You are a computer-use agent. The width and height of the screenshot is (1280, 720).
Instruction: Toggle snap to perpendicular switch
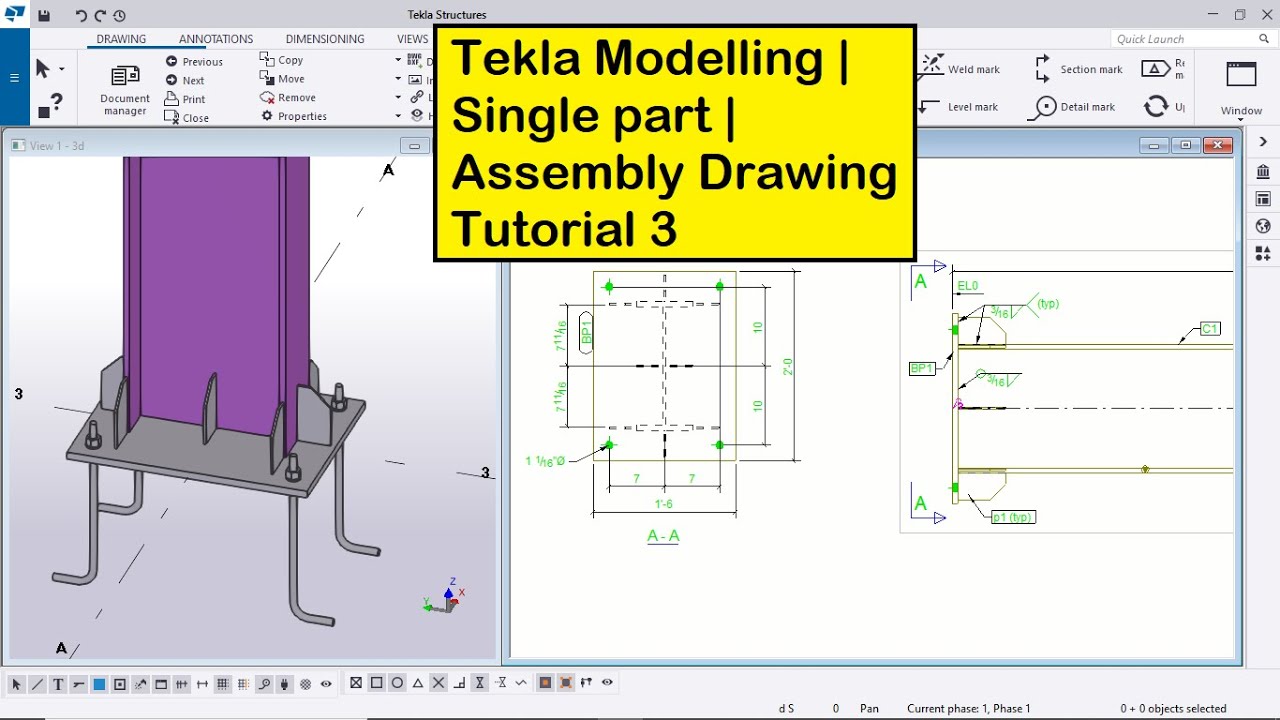tap(459, 683)
